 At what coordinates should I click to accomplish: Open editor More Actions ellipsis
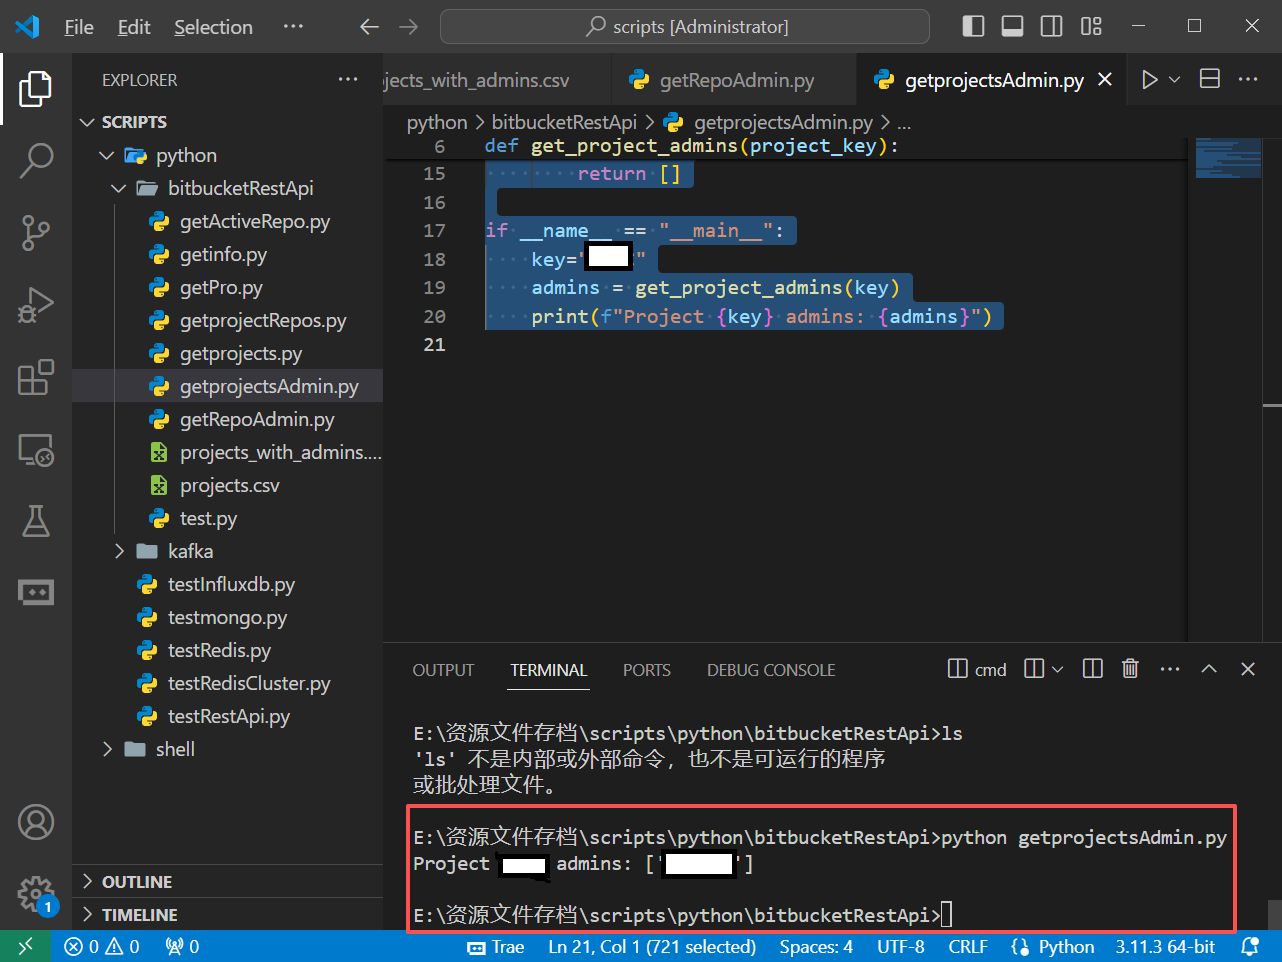click(x=1248, y=79)
